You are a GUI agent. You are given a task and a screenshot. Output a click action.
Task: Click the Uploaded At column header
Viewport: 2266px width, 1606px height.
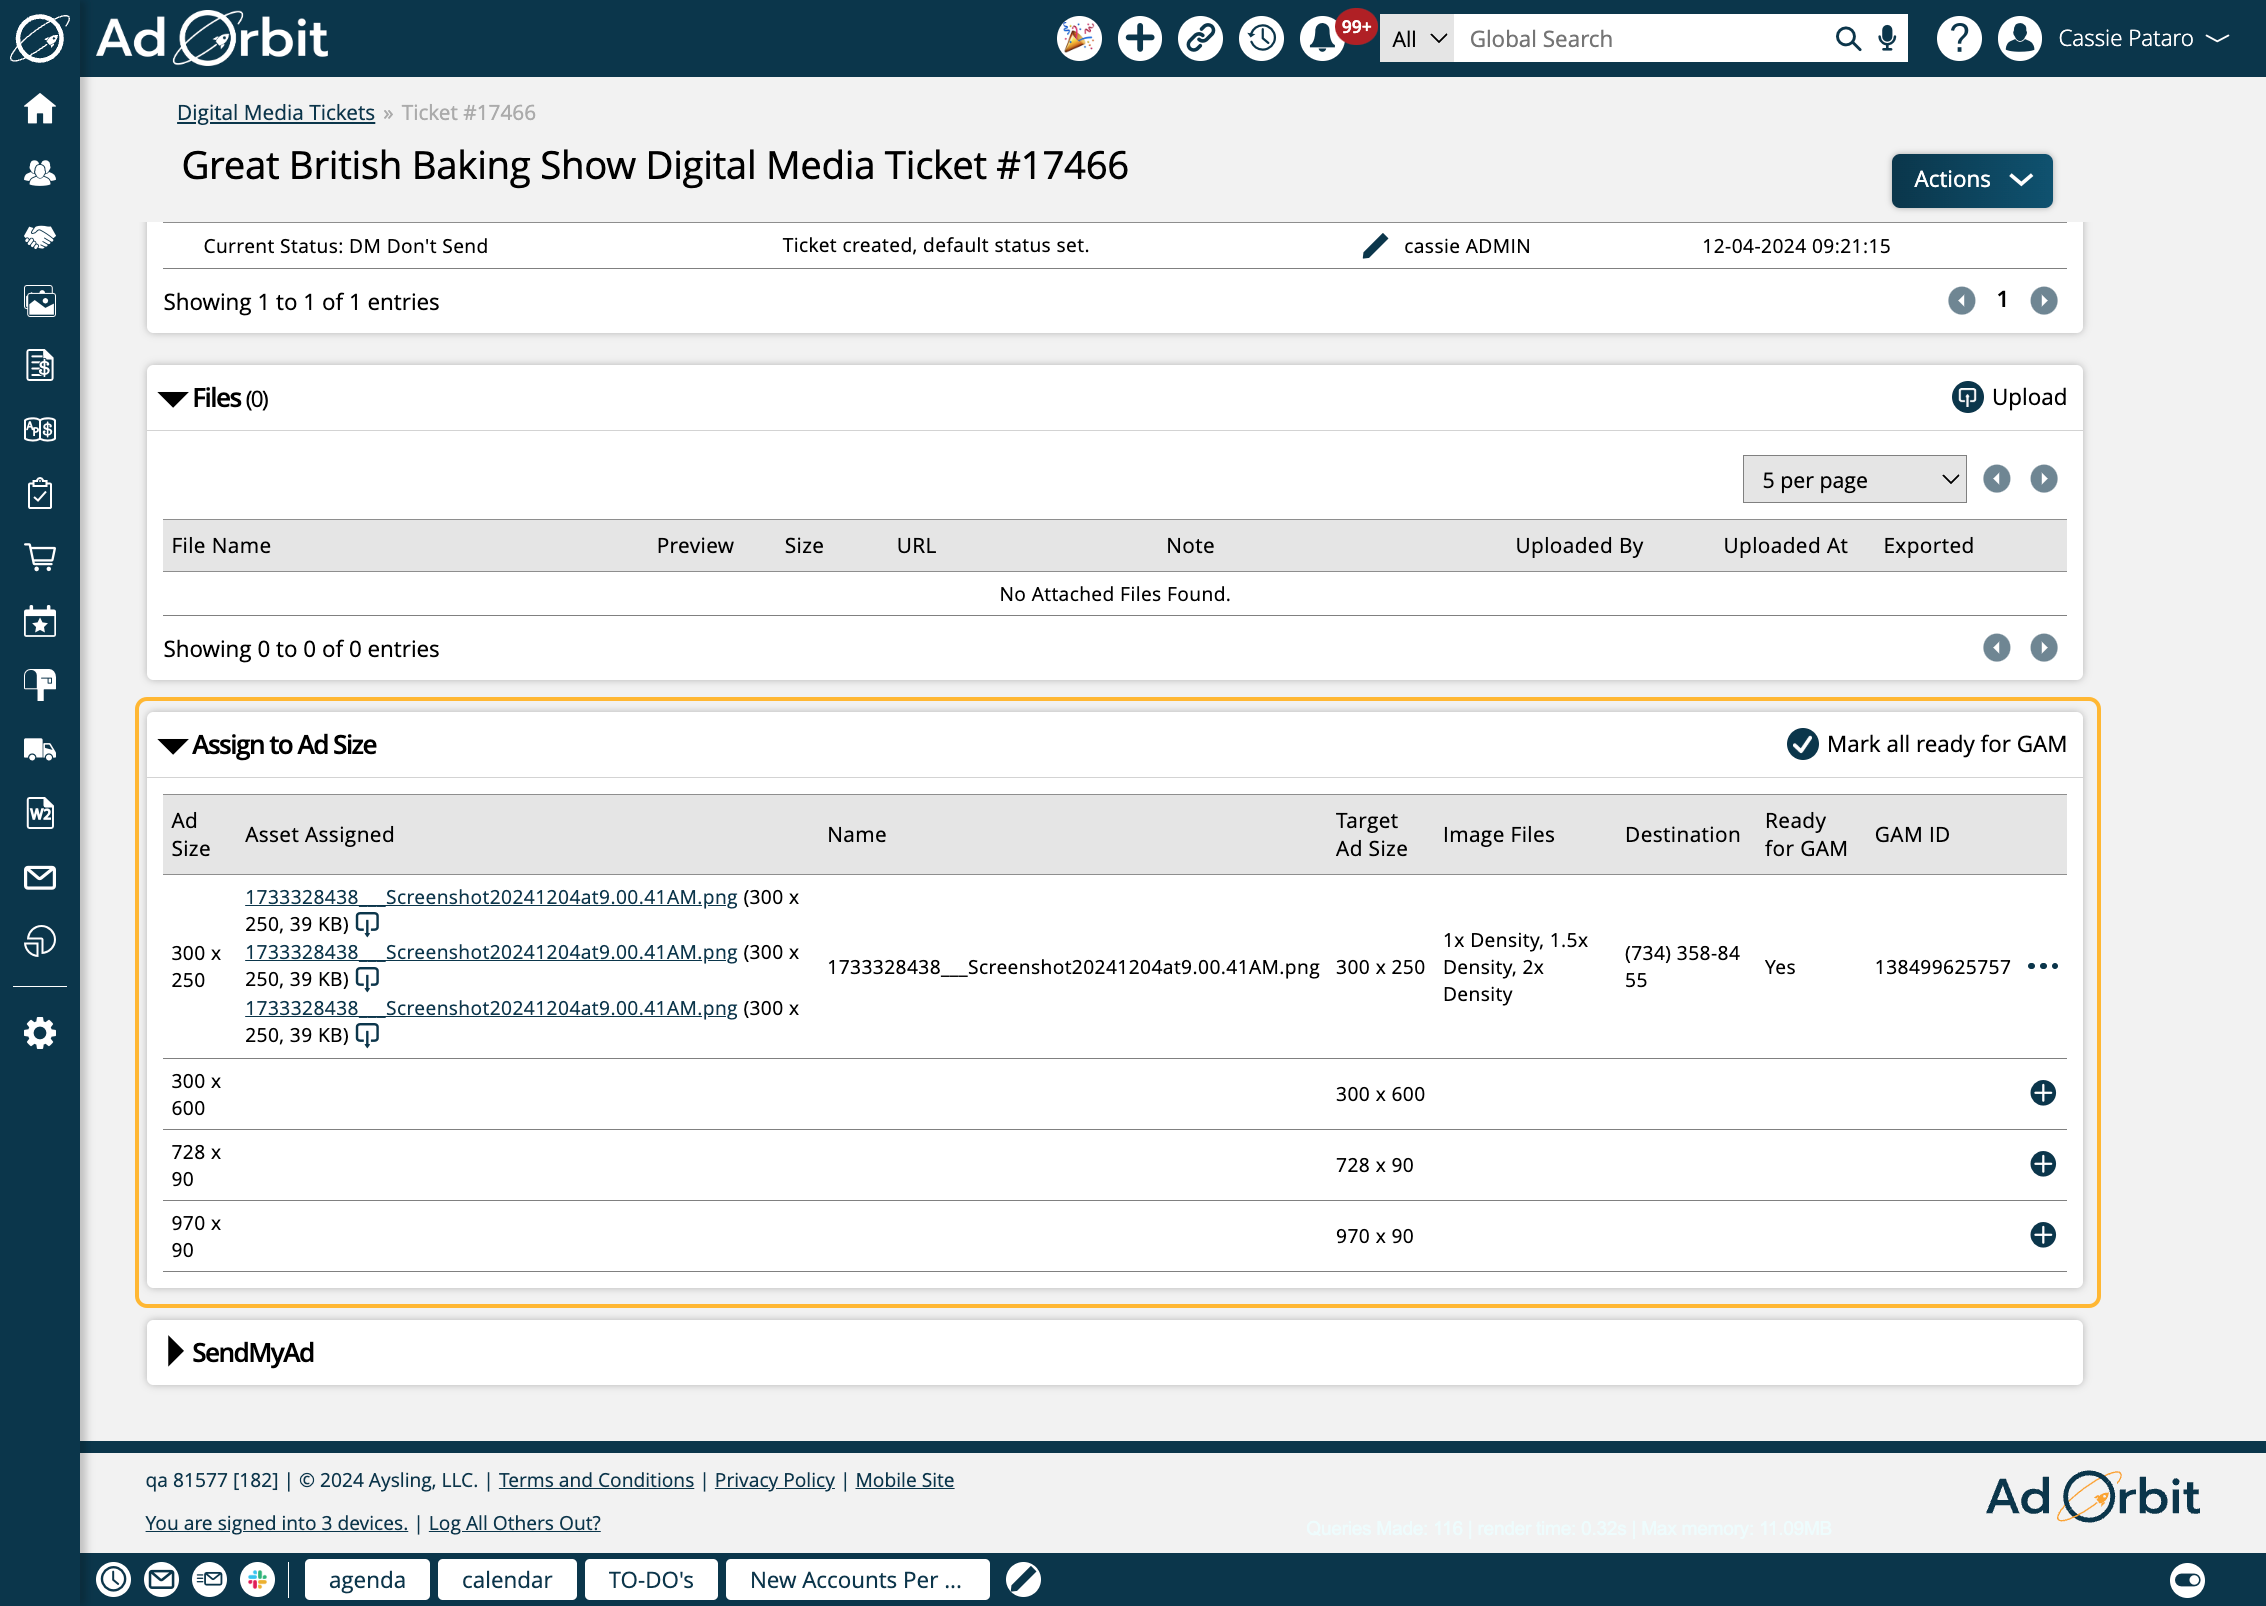click(x=1785, y=546)
